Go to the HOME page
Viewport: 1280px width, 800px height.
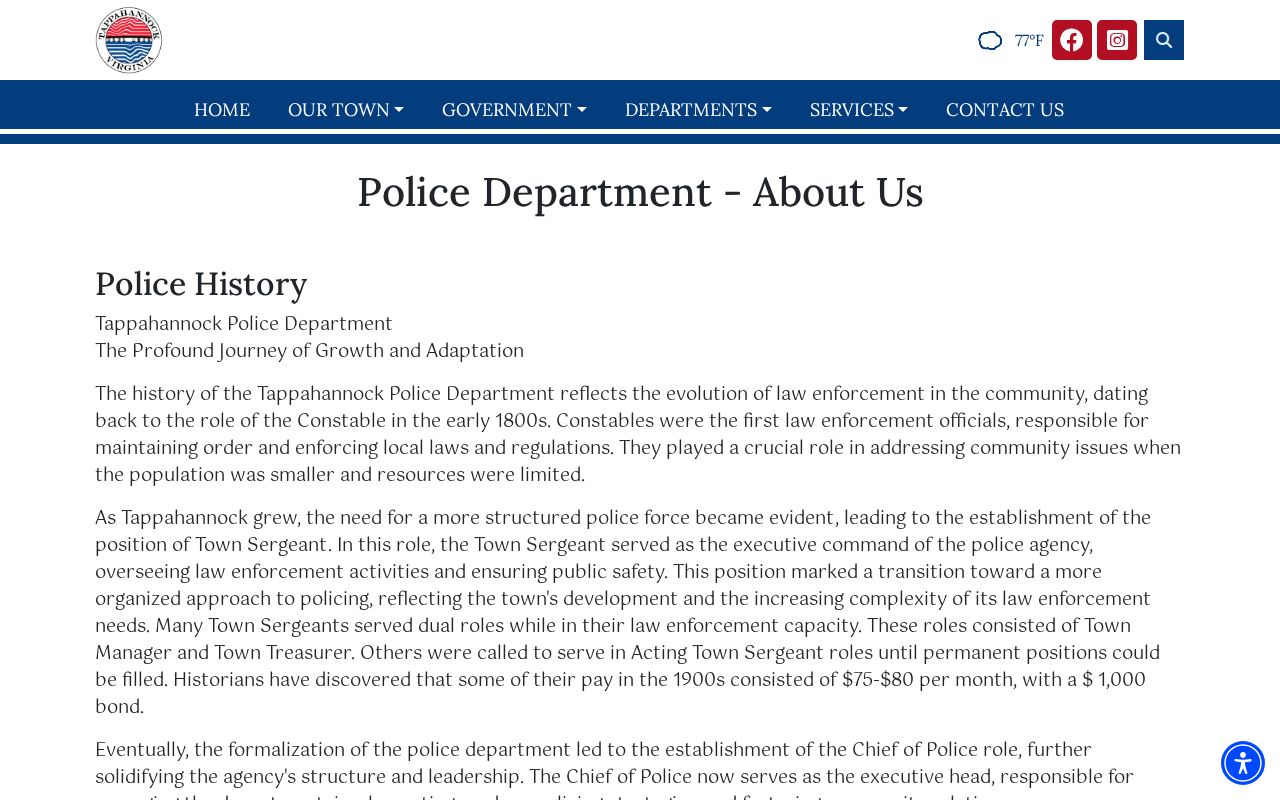222,110
